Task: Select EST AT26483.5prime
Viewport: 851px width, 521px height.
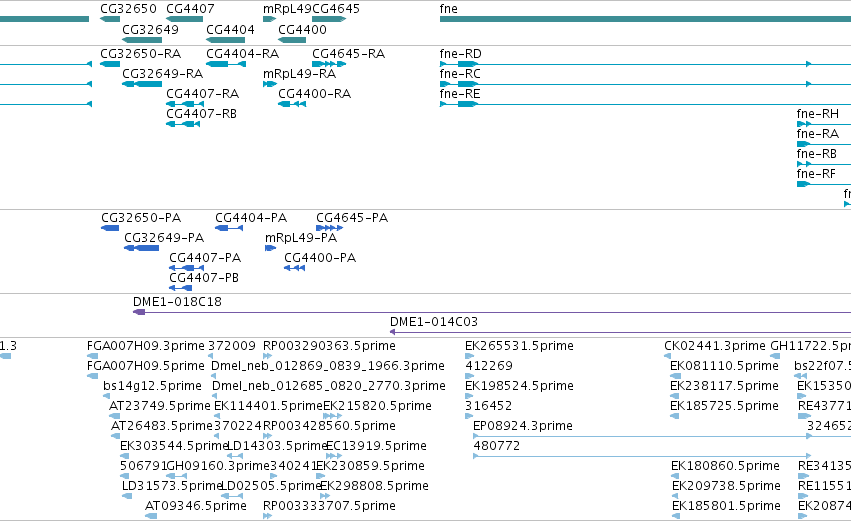Action: click(162, 426)
